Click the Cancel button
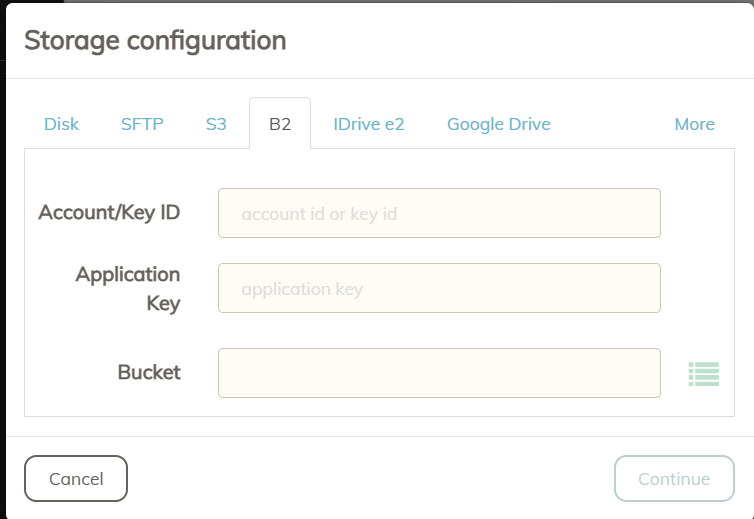This screenshot has width=754, height=519. [x=76, y=479]
